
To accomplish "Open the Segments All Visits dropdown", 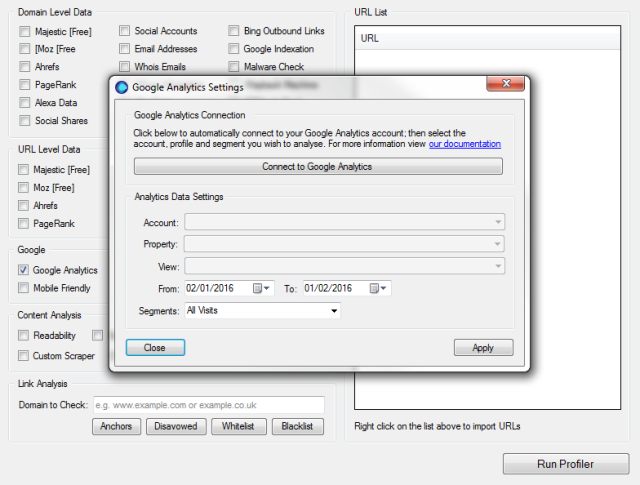I will (262, 311).
